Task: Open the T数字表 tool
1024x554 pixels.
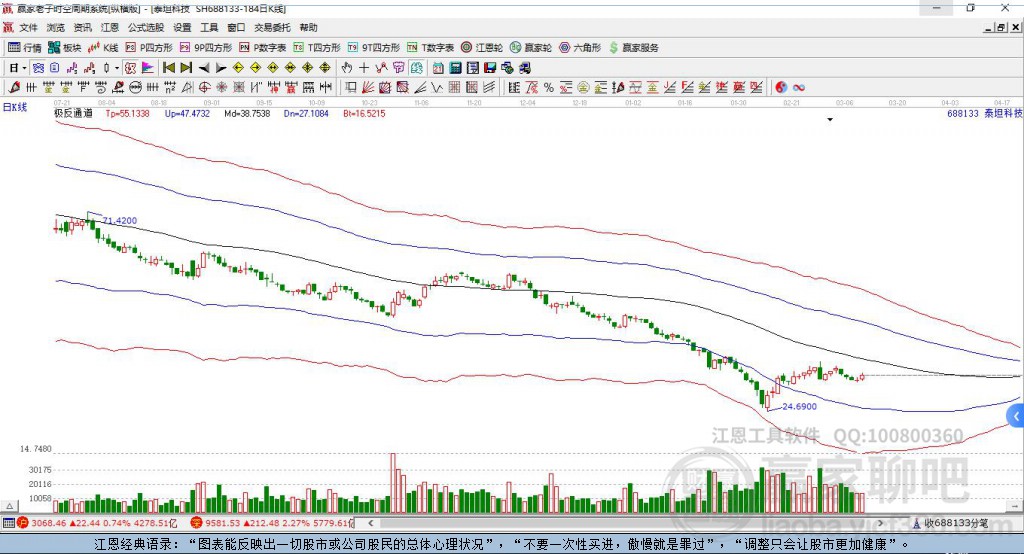Action: [x=430, y=48]
